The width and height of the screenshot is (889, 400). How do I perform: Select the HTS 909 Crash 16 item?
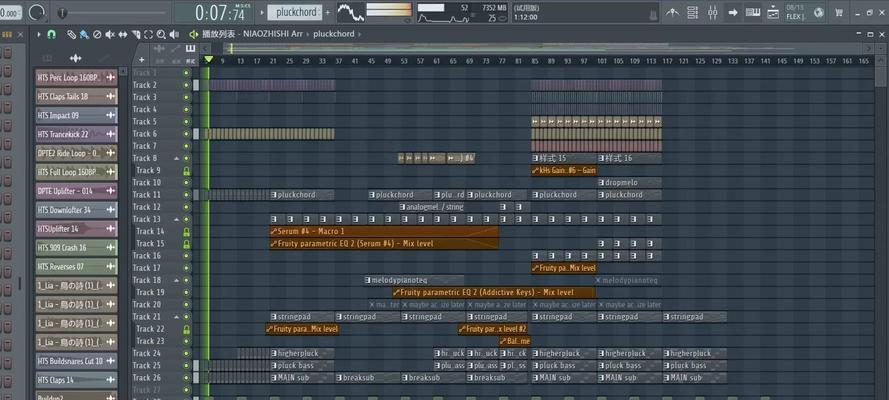pyautogui.click(x=77, y=248)
